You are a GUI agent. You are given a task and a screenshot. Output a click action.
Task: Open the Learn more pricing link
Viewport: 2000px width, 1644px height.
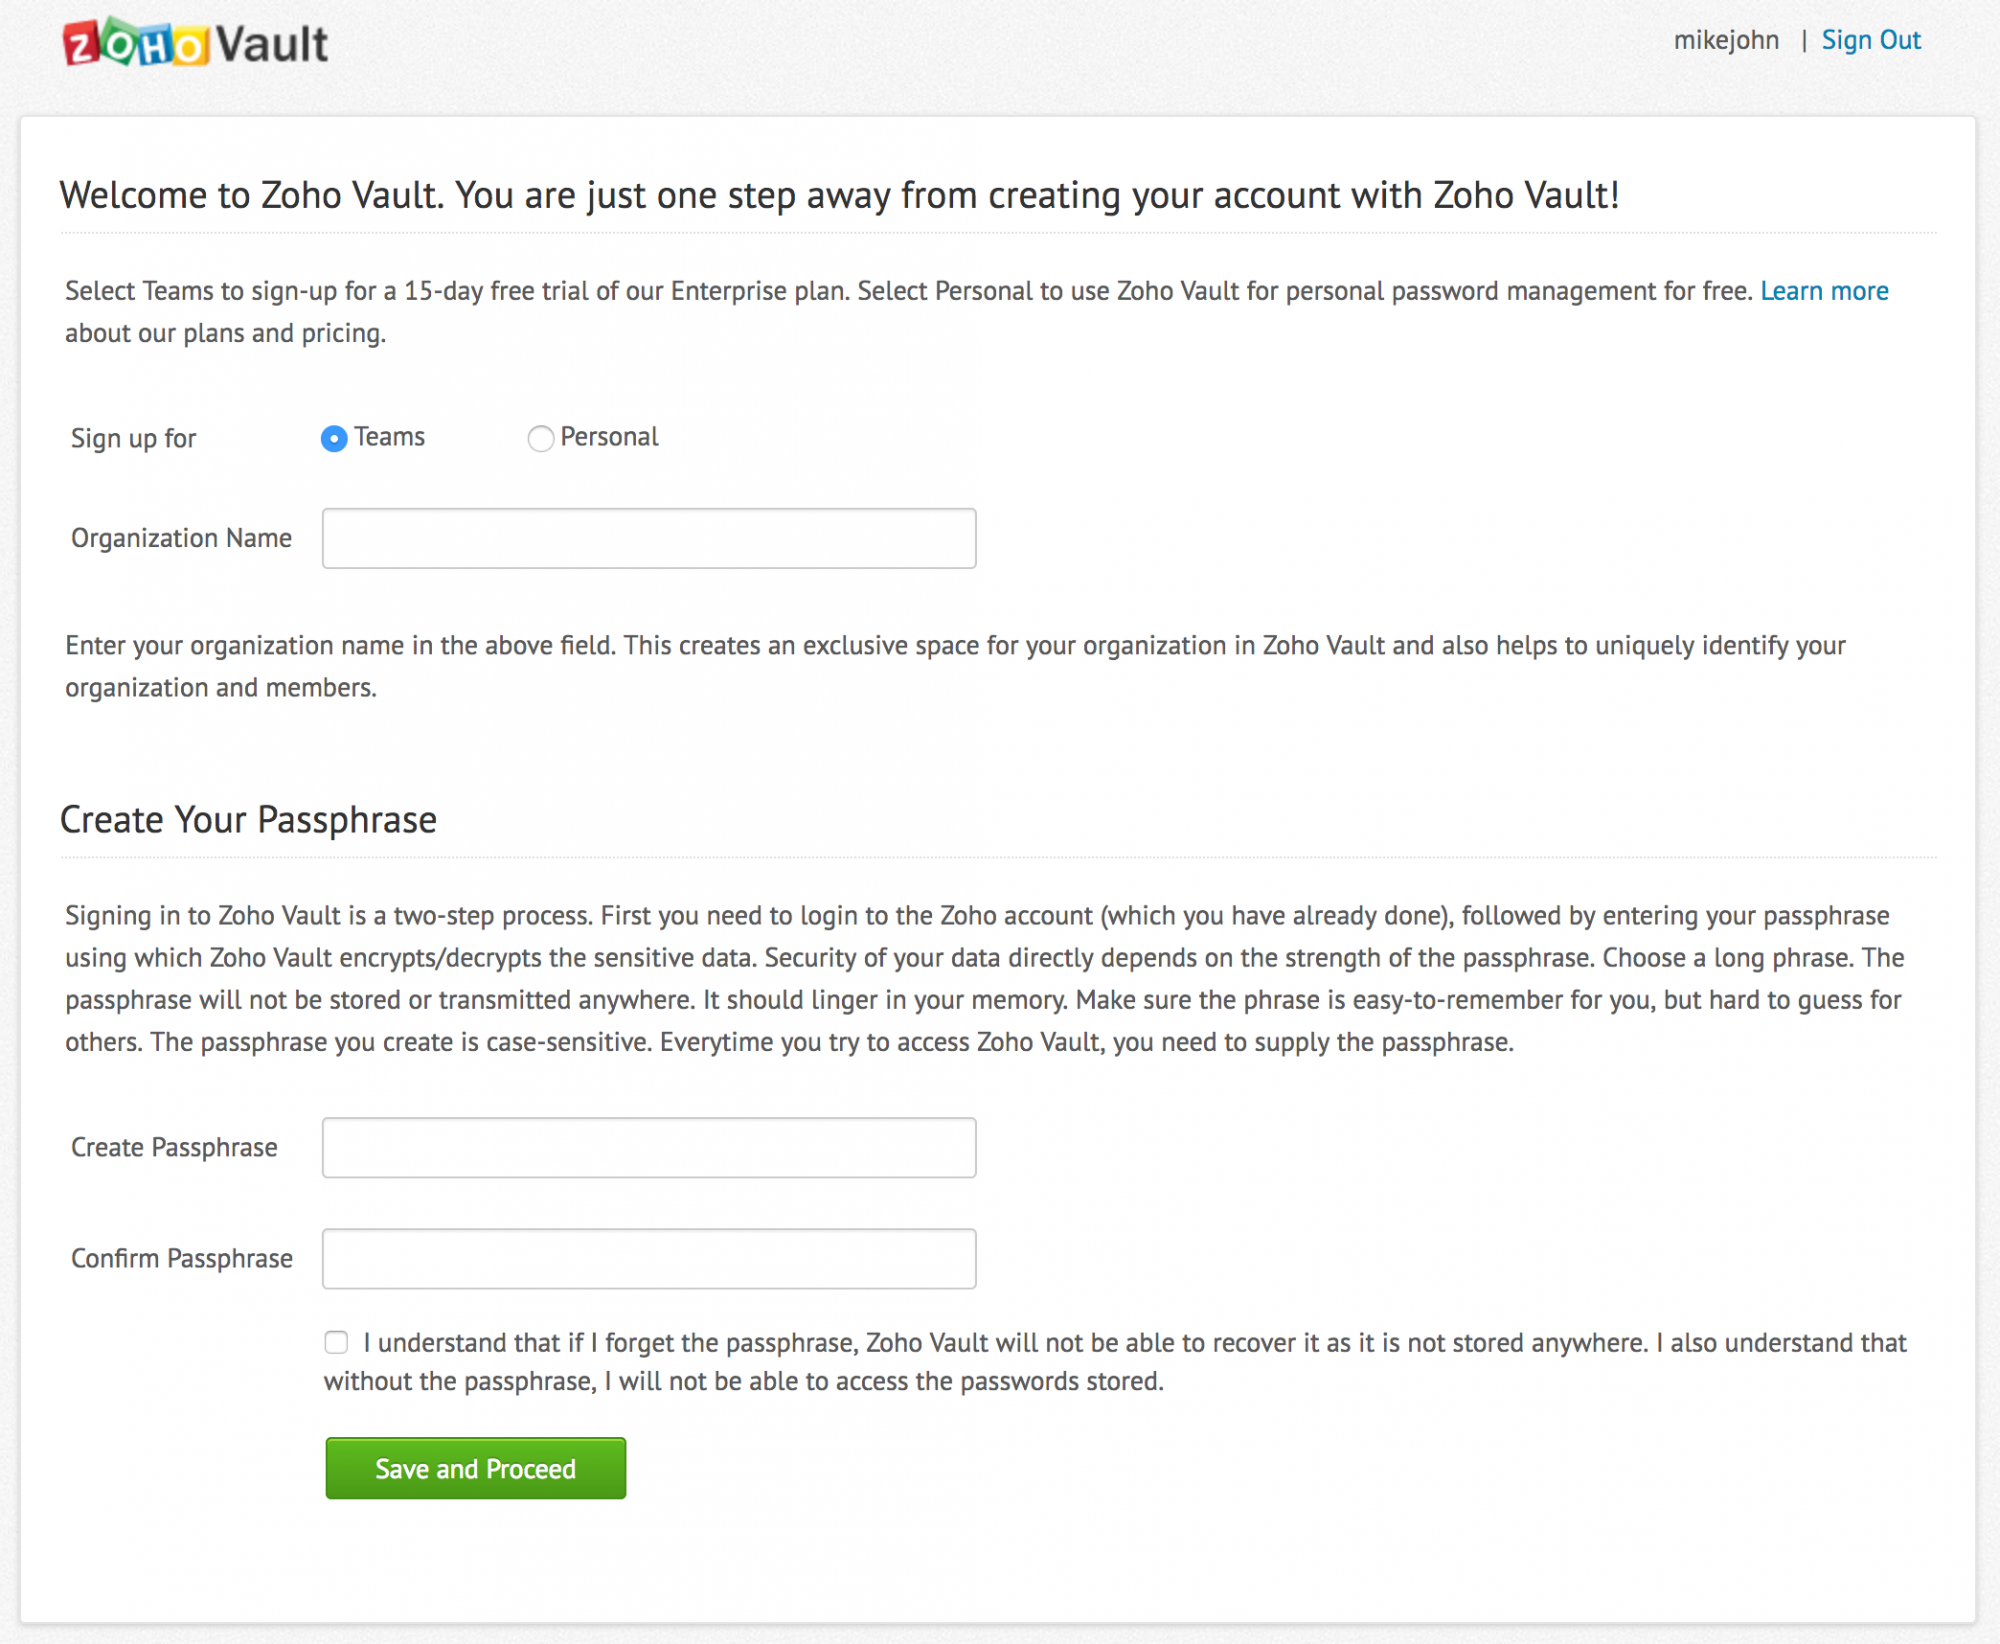pyautogui.click(x=1824, y=291)
